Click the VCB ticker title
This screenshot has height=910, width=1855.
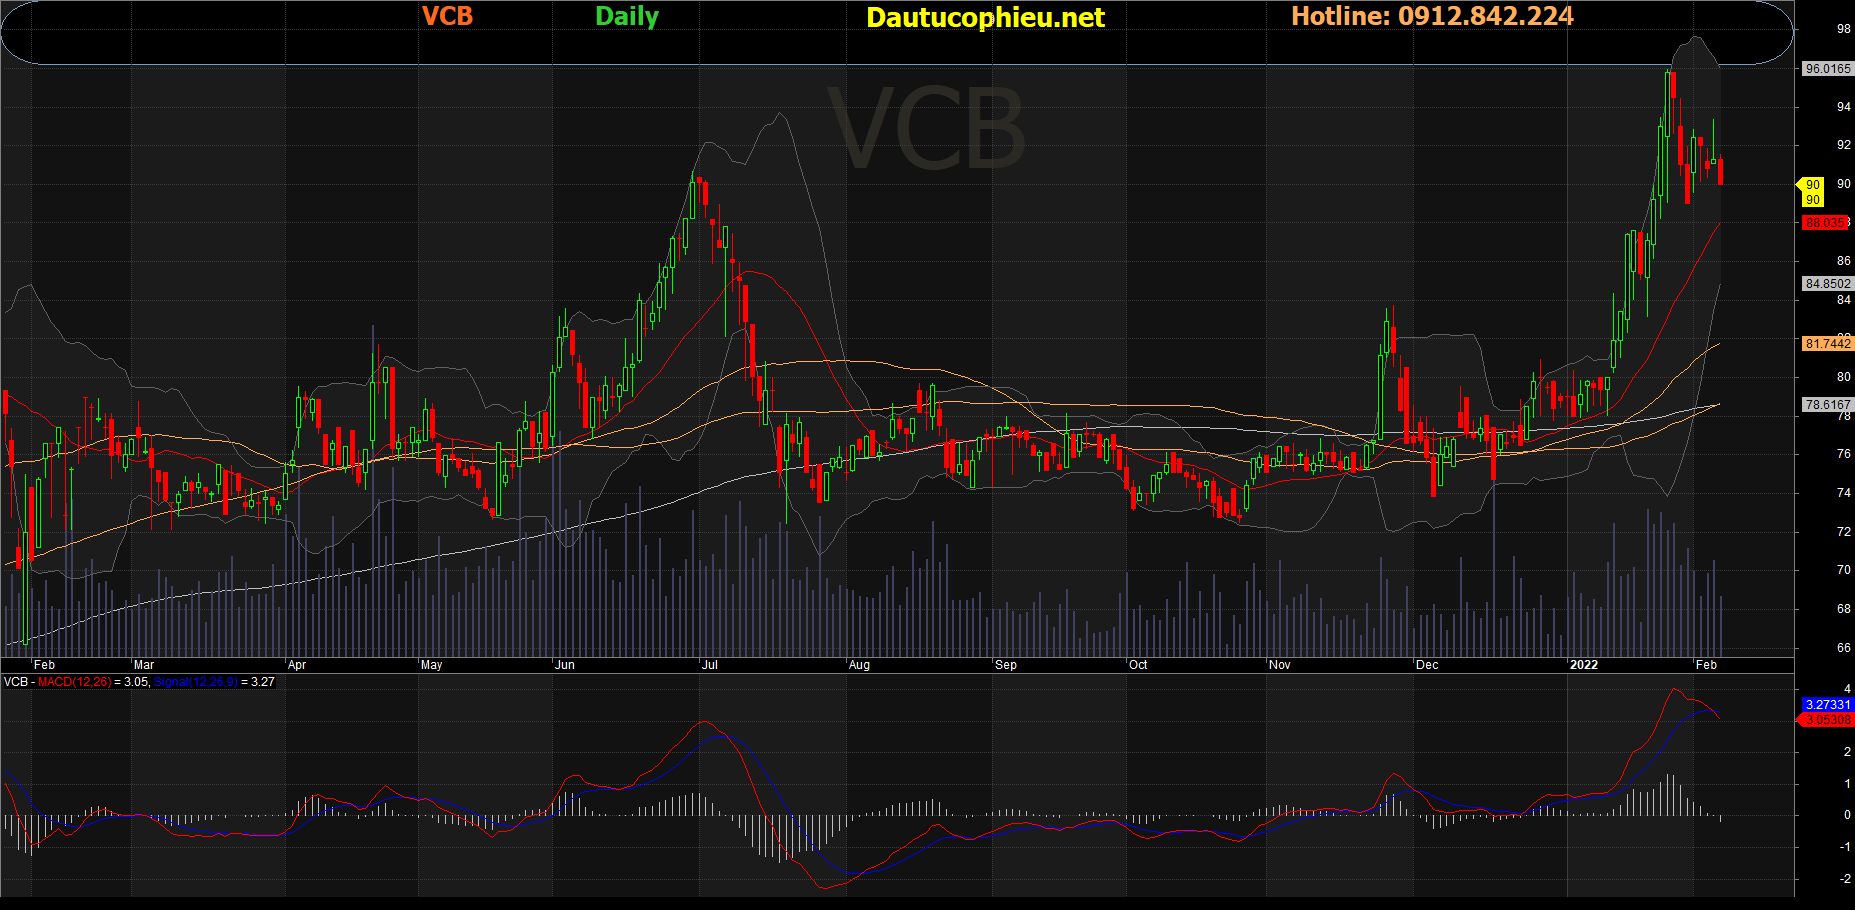pyautogui.click(x=447, y=17)
